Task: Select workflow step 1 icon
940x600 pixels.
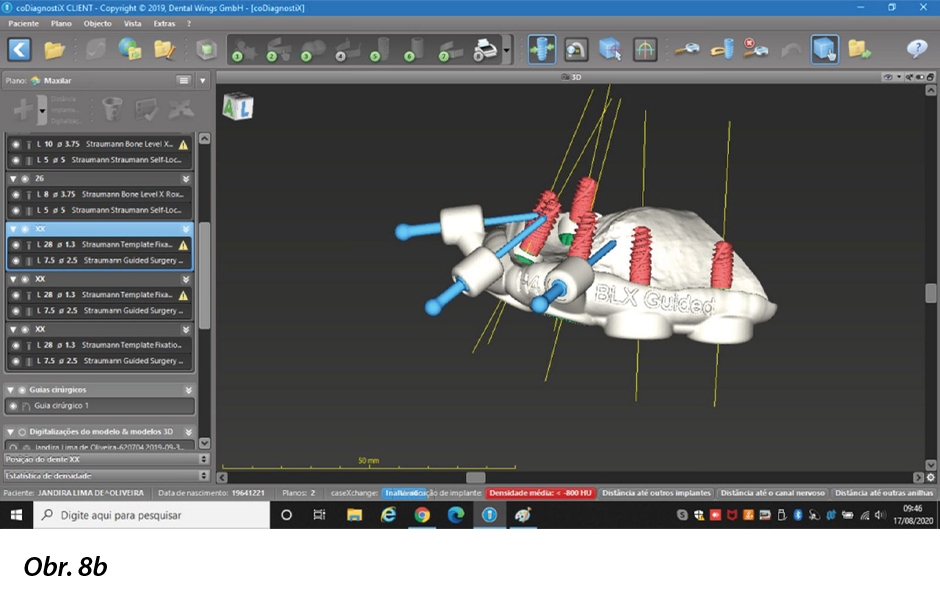Action: click(x=244, y=50)
